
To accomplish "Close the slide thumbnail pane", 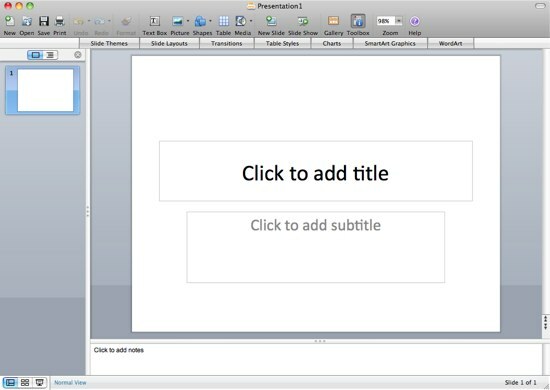I will [x=78, y=55].
